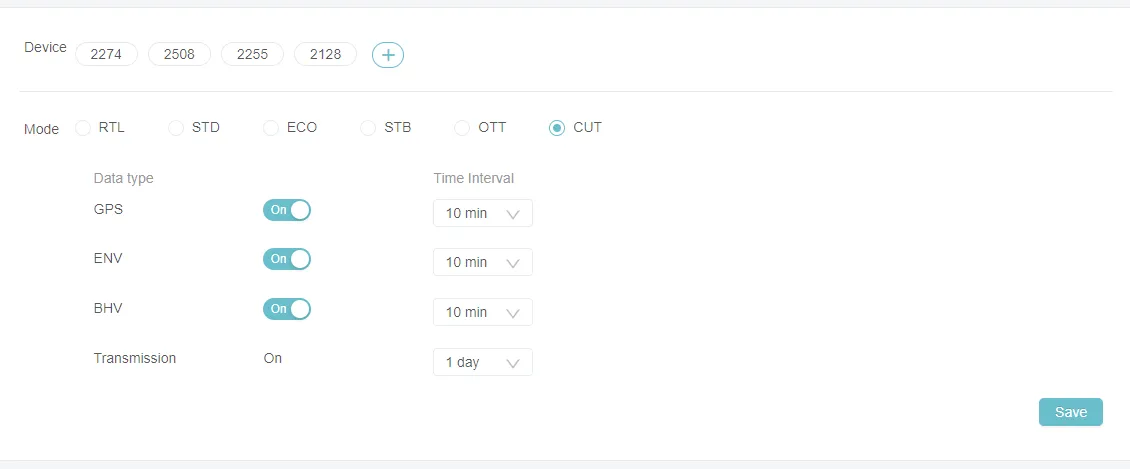Select device tag 2128
Viewport: 1130px width, 469px height.
tap(326, 54)
